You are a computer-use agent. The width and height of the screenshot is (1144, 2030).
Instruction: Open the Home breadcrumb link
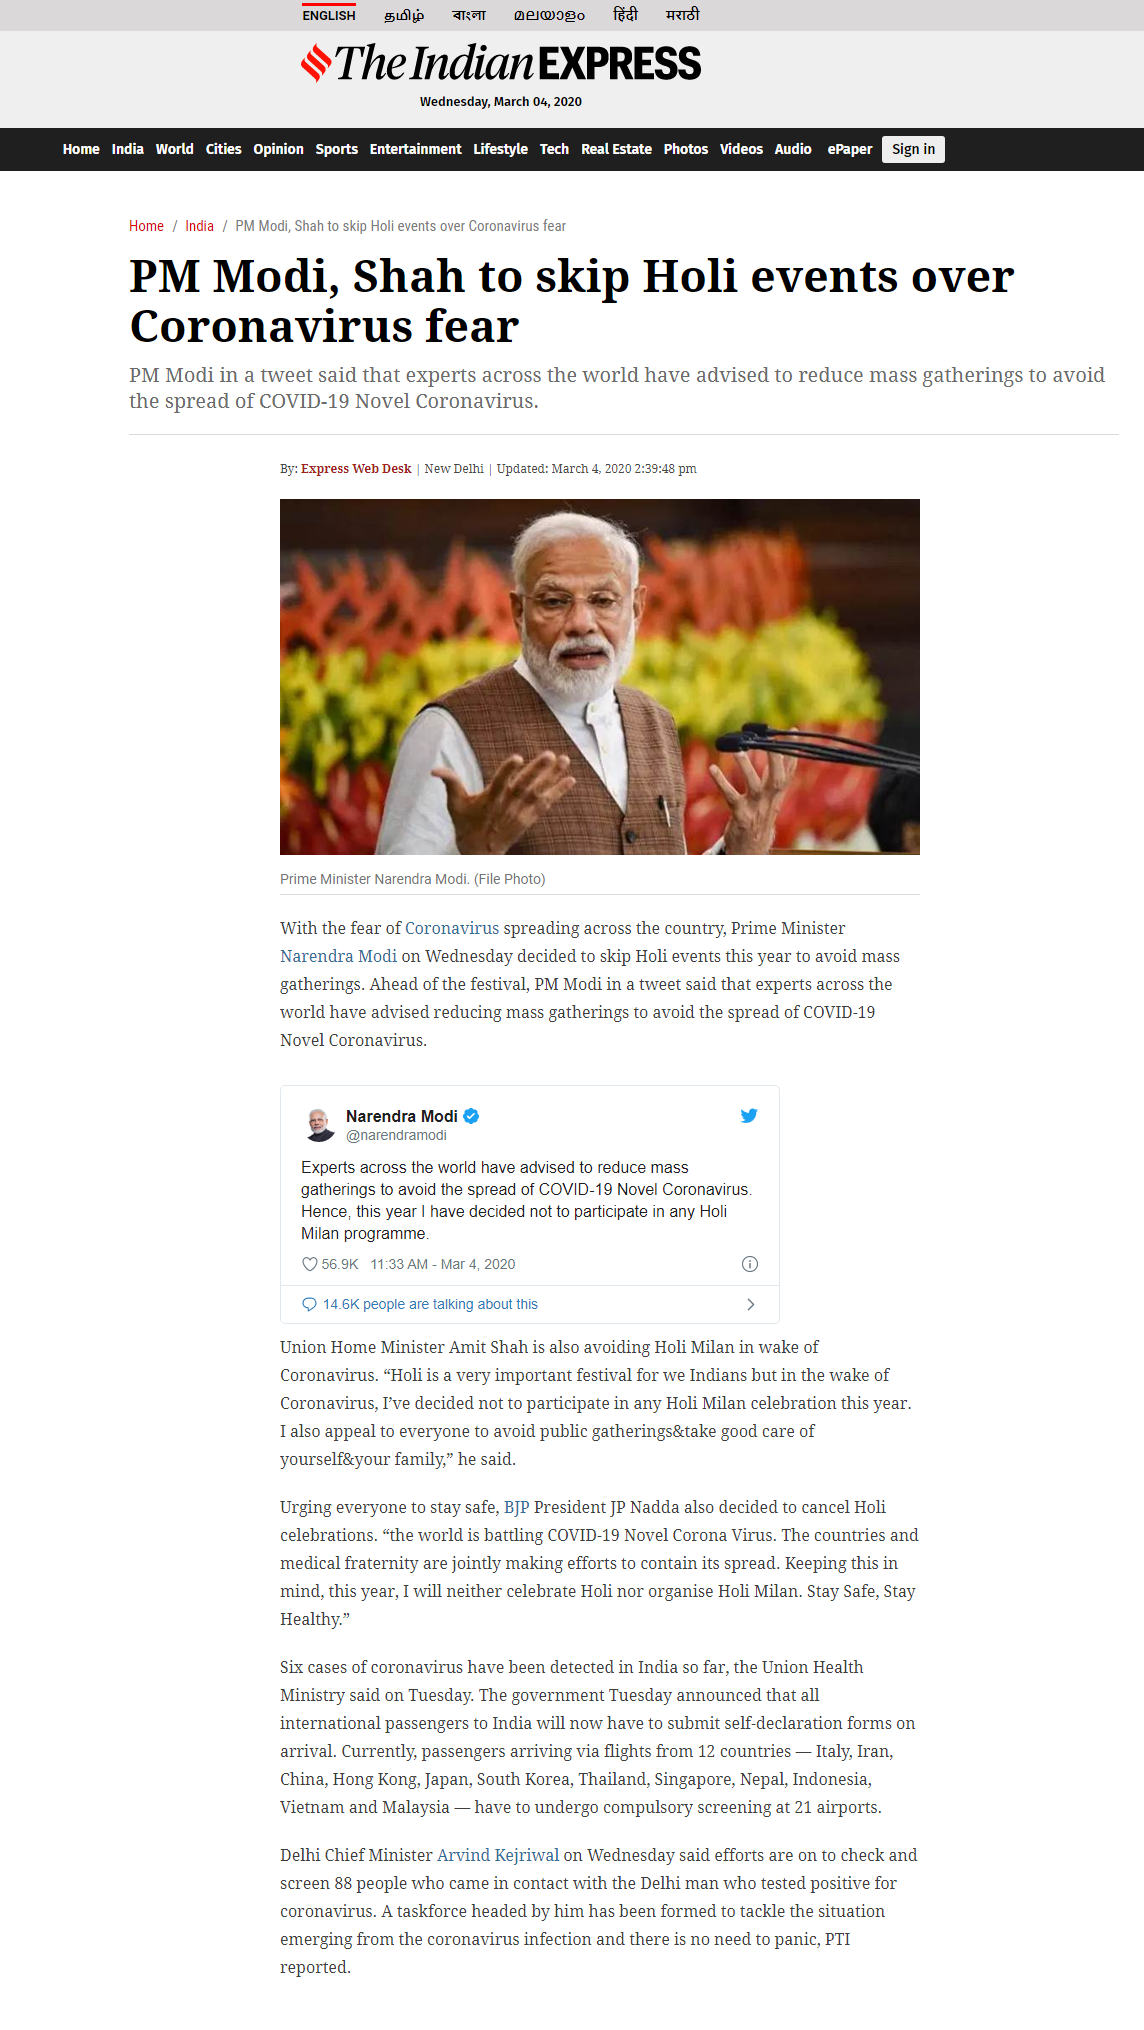146,226
